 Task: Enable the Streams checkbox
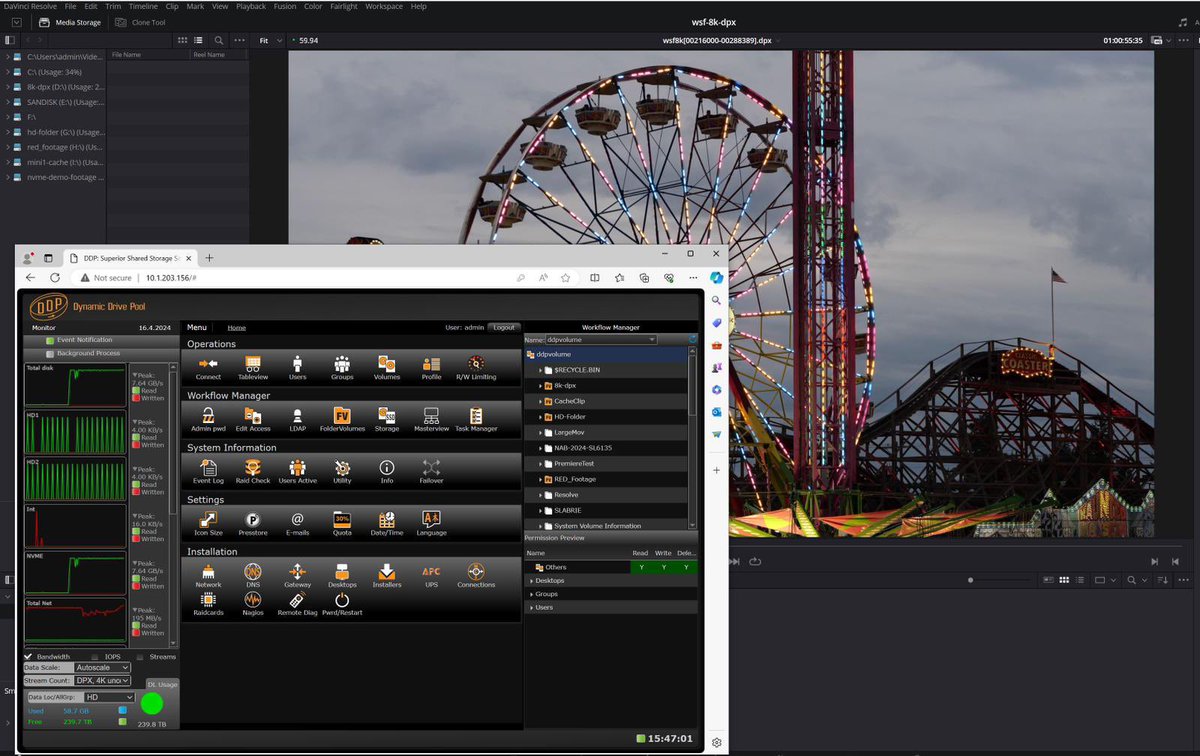click(x=139, y=657)
